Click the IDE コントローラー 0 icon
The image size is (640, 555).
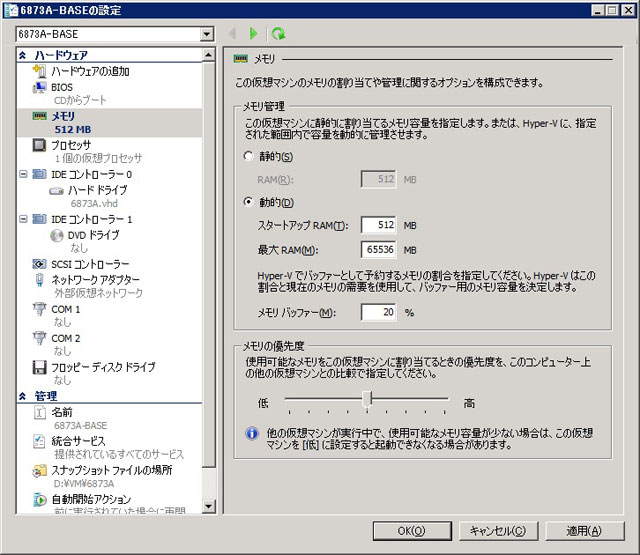coord(39,174)
